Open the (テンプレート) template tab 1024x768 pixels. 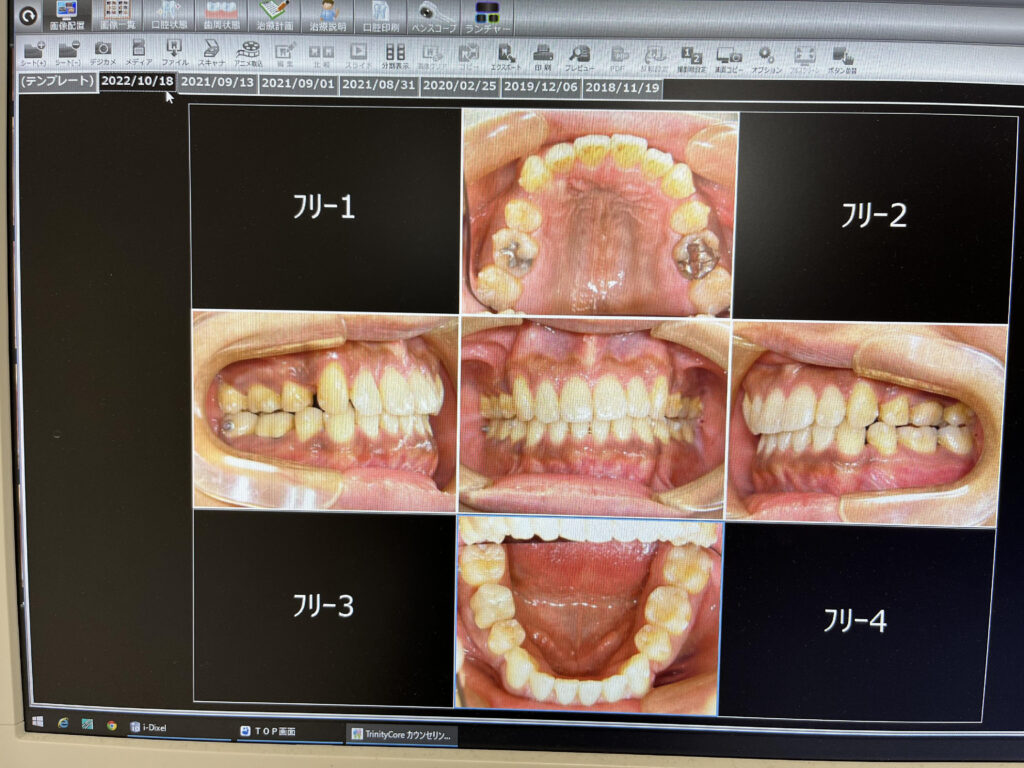(x=57, y=81)
